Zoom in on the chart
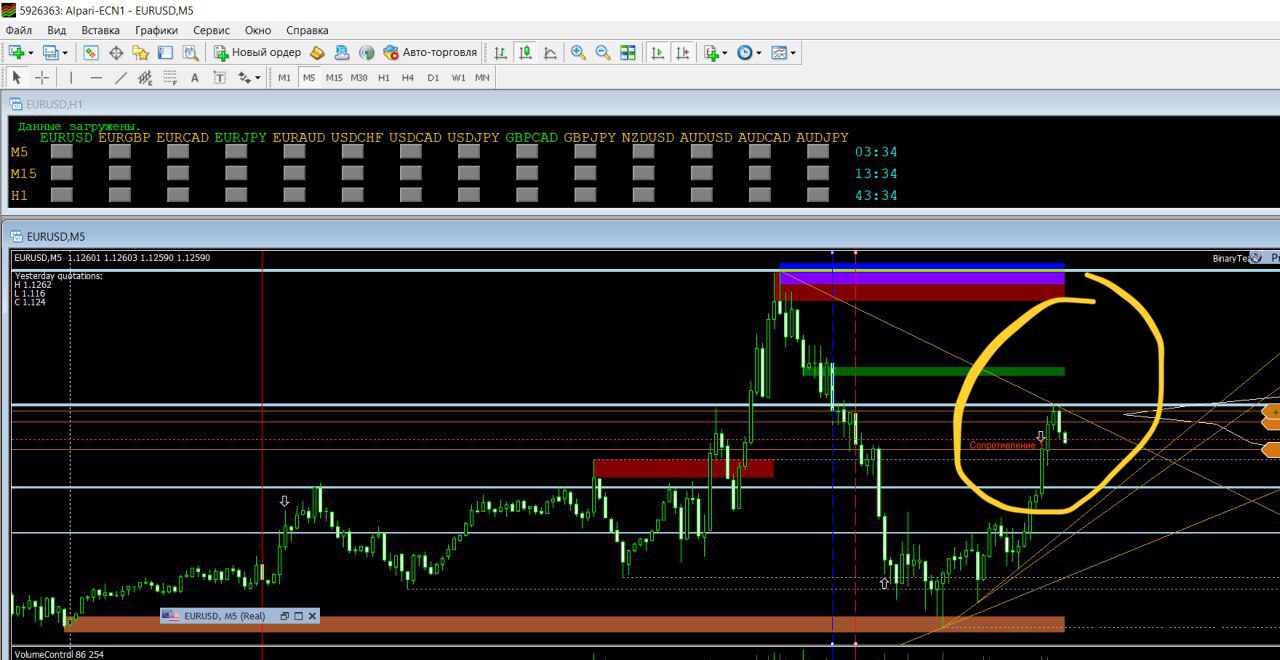Image resolution: width=1280 pixels, height=660 pixels. tap(578, 52)
